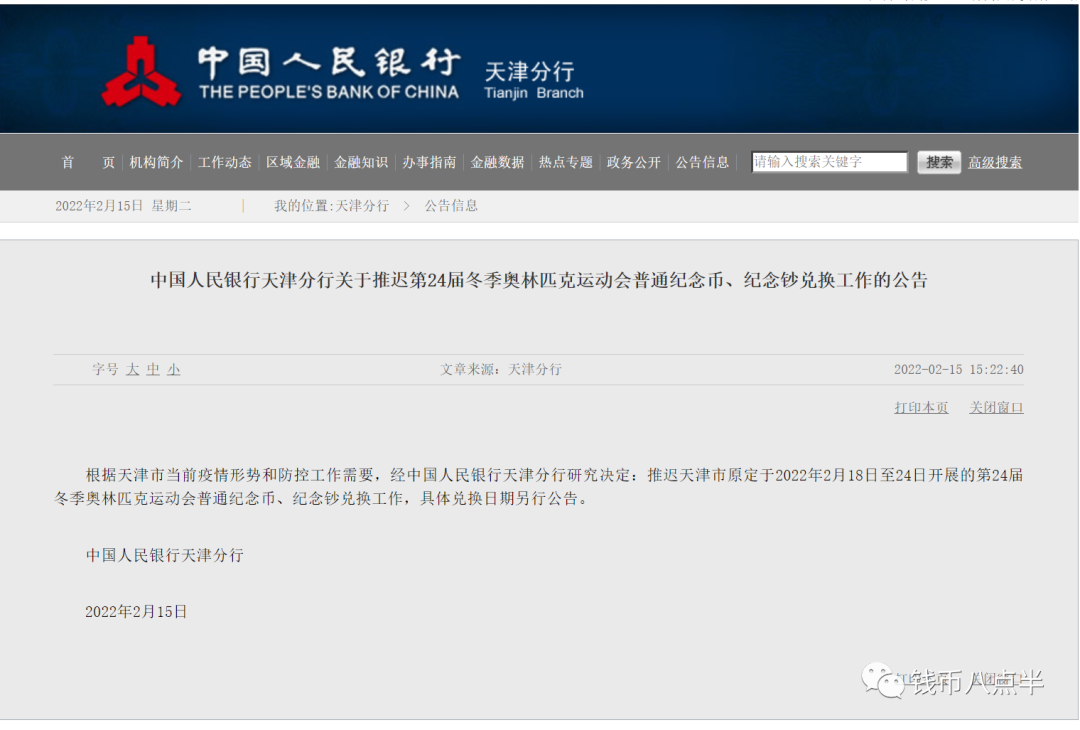Open the 首页 home menu item
Screen dimensions: 1080x730
pos(88,163)
